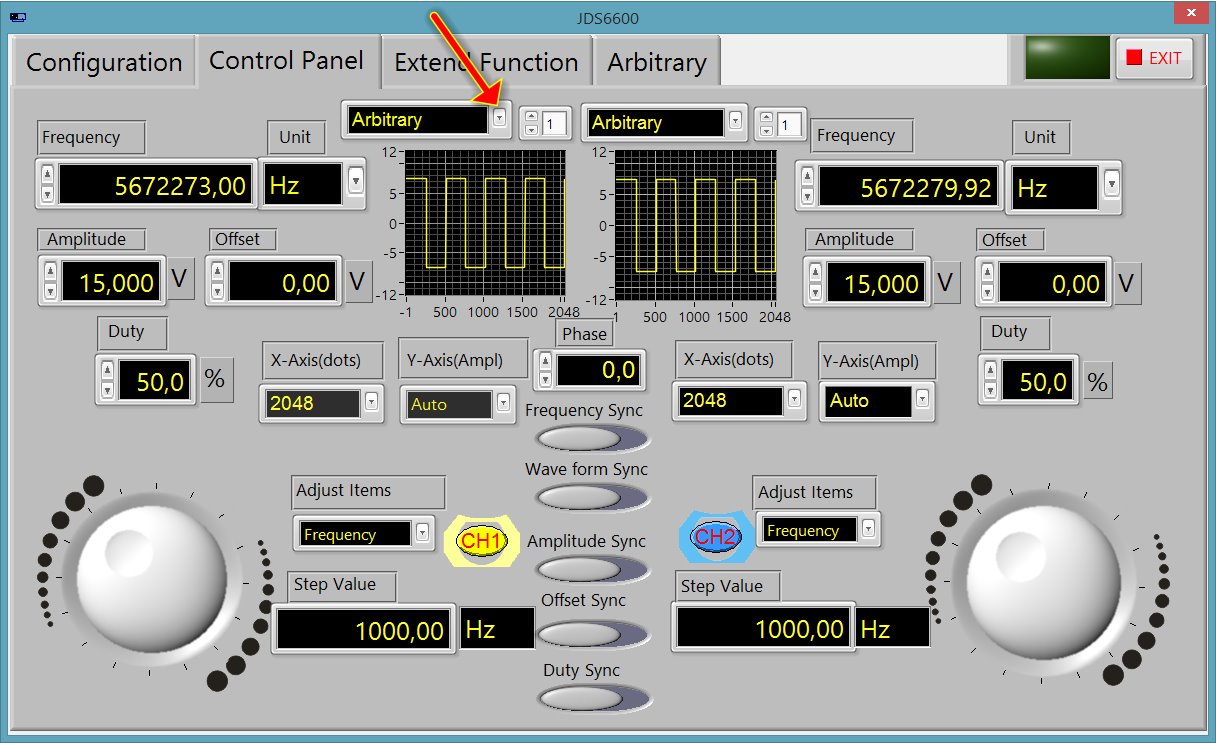Click CH2 Duty stepper arrows
The image size is (1216, 743).
[990, 380]
